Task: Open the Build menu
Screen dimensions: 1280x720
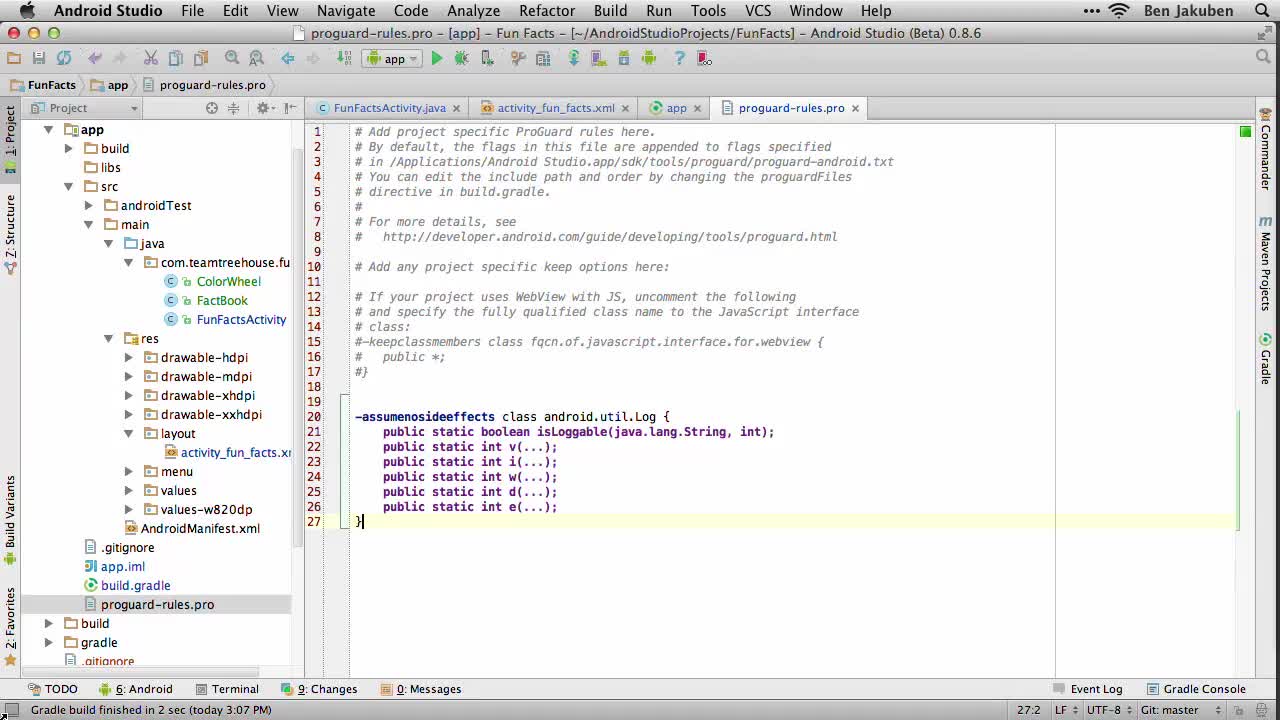Action: point(610,11)
